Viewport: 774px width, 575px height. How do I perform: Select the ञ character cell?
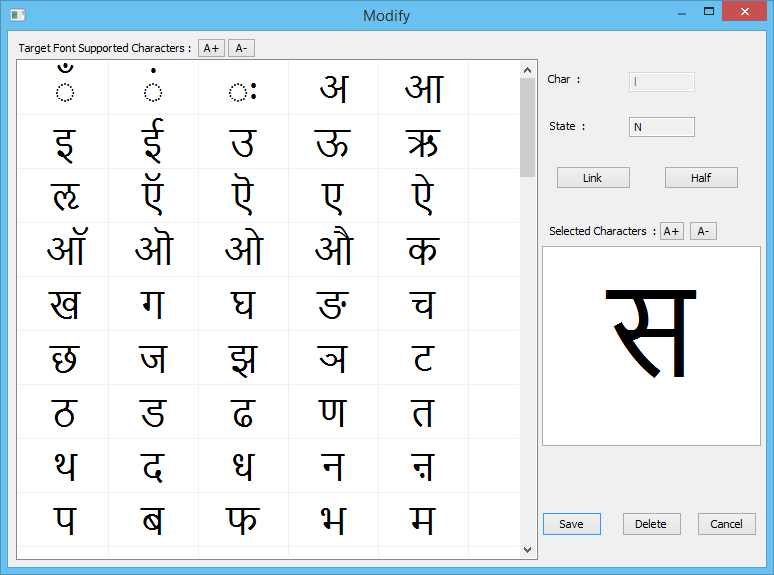coord(333,357)
